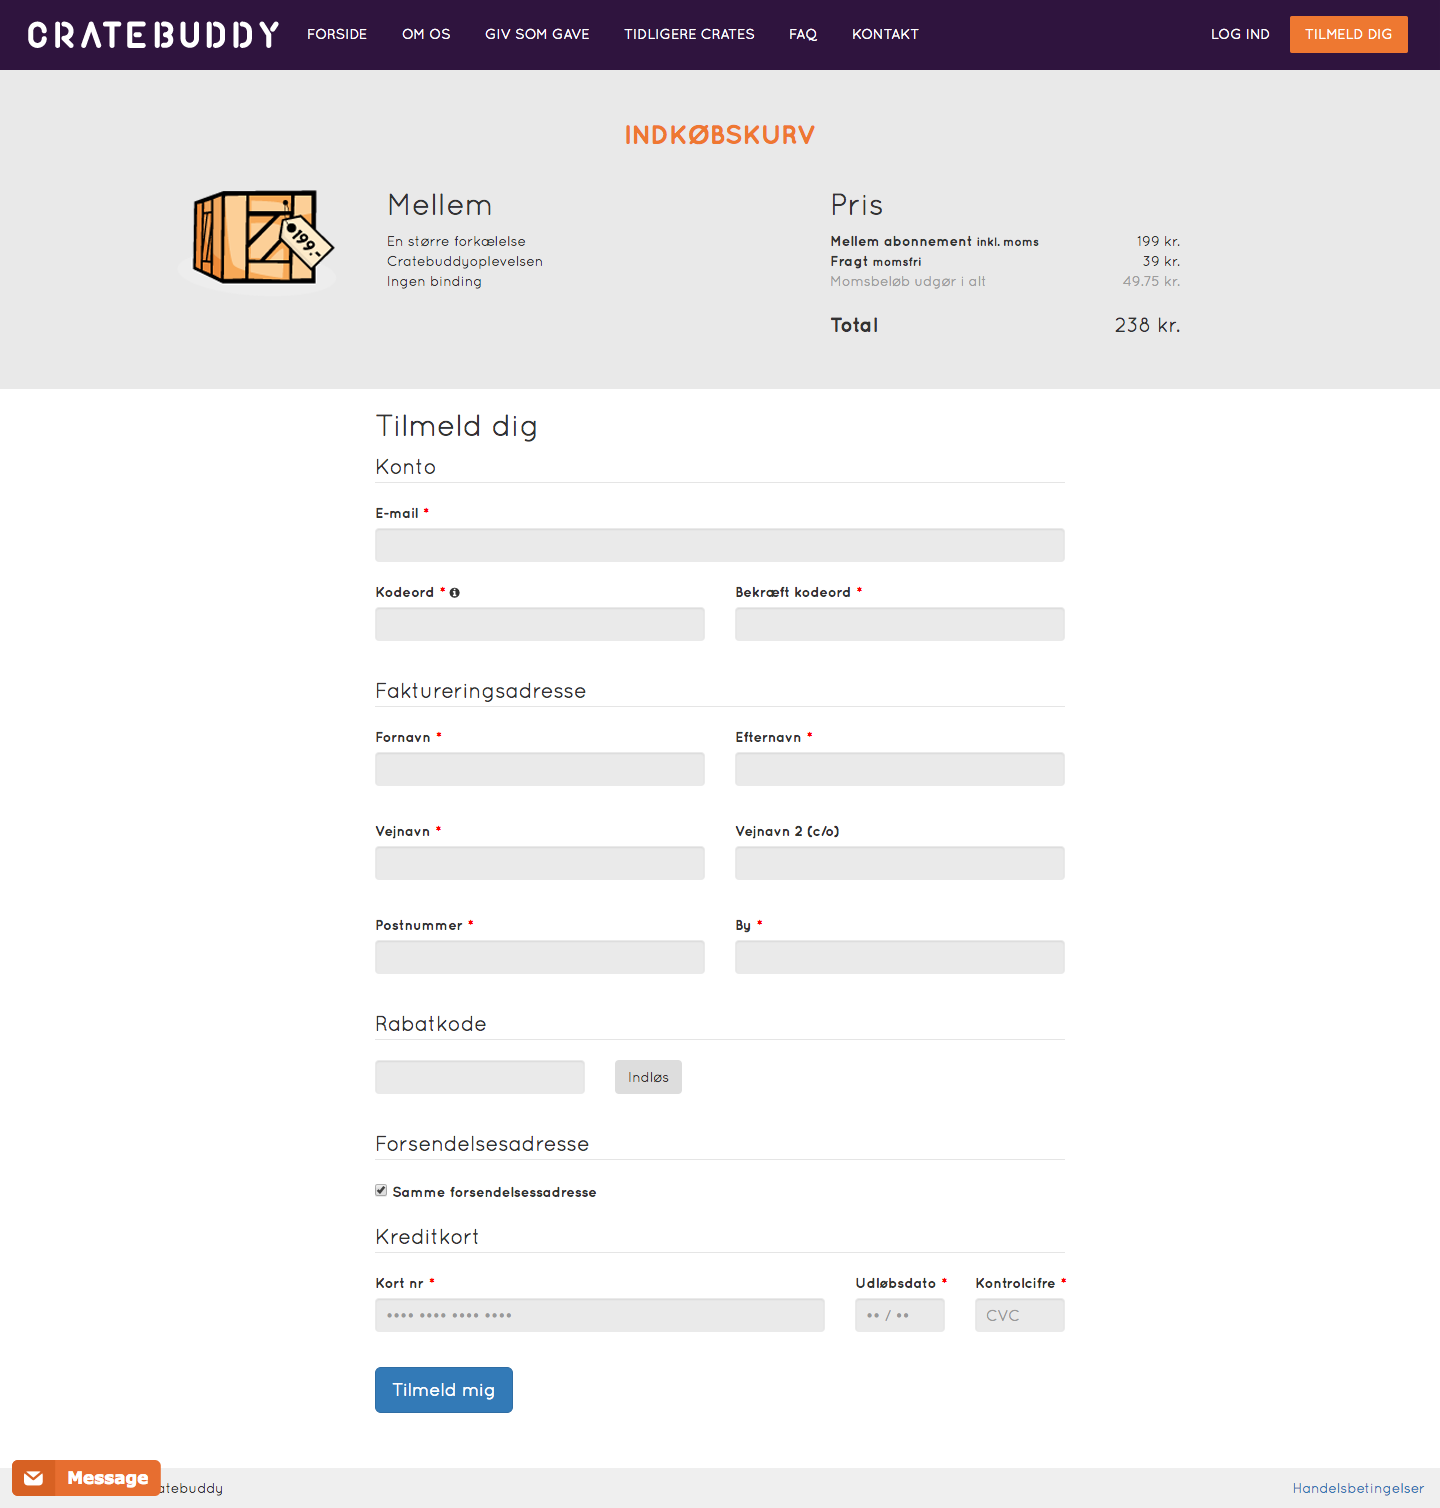Click the Rabatkode input field
Image resolution: width=1440 pixels, height=1508 pixels.
480,1077
